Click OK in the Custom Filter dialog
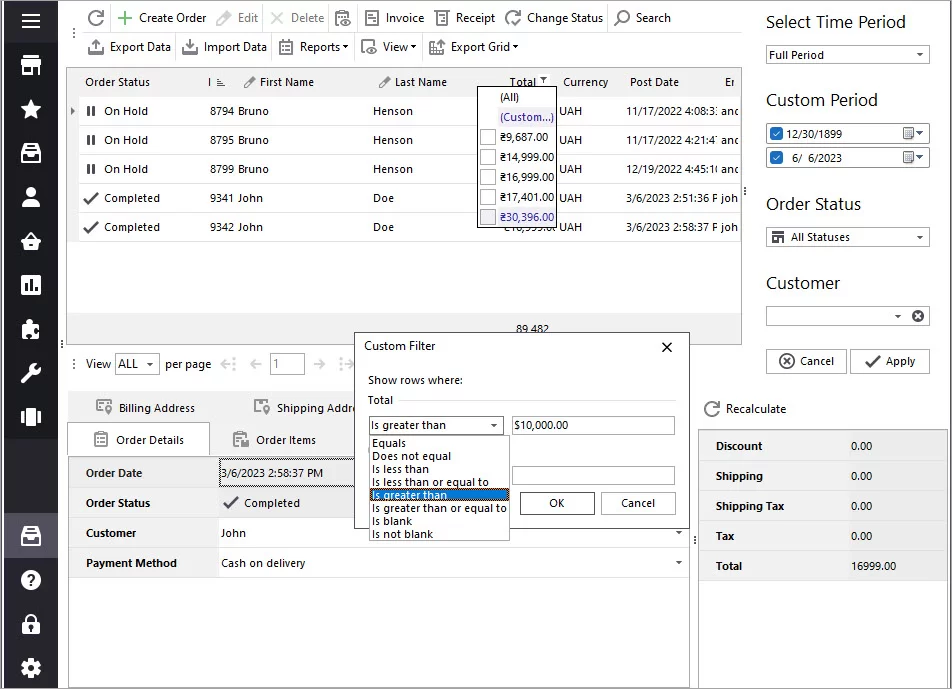Viewport: 952px width, 689px height. 557,503
